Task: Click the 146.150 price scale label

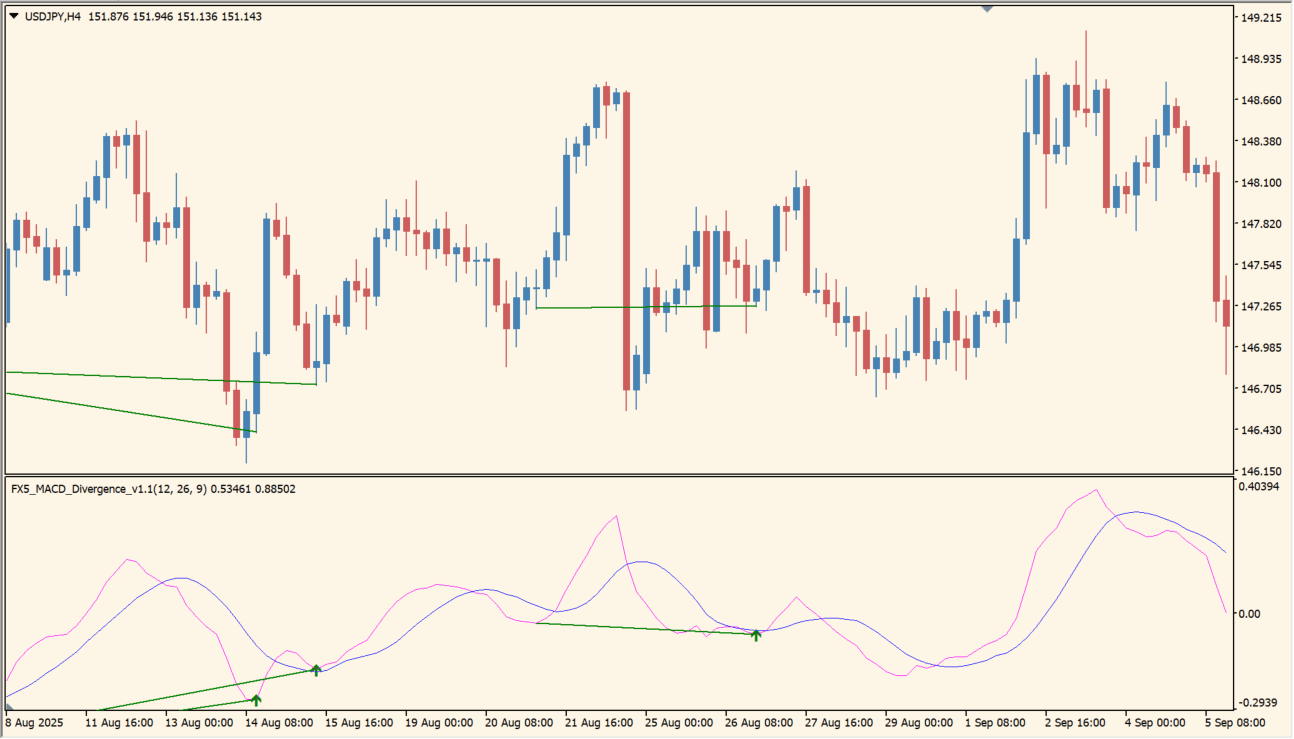Action: pyautogui.click(x=1261, y=471)
